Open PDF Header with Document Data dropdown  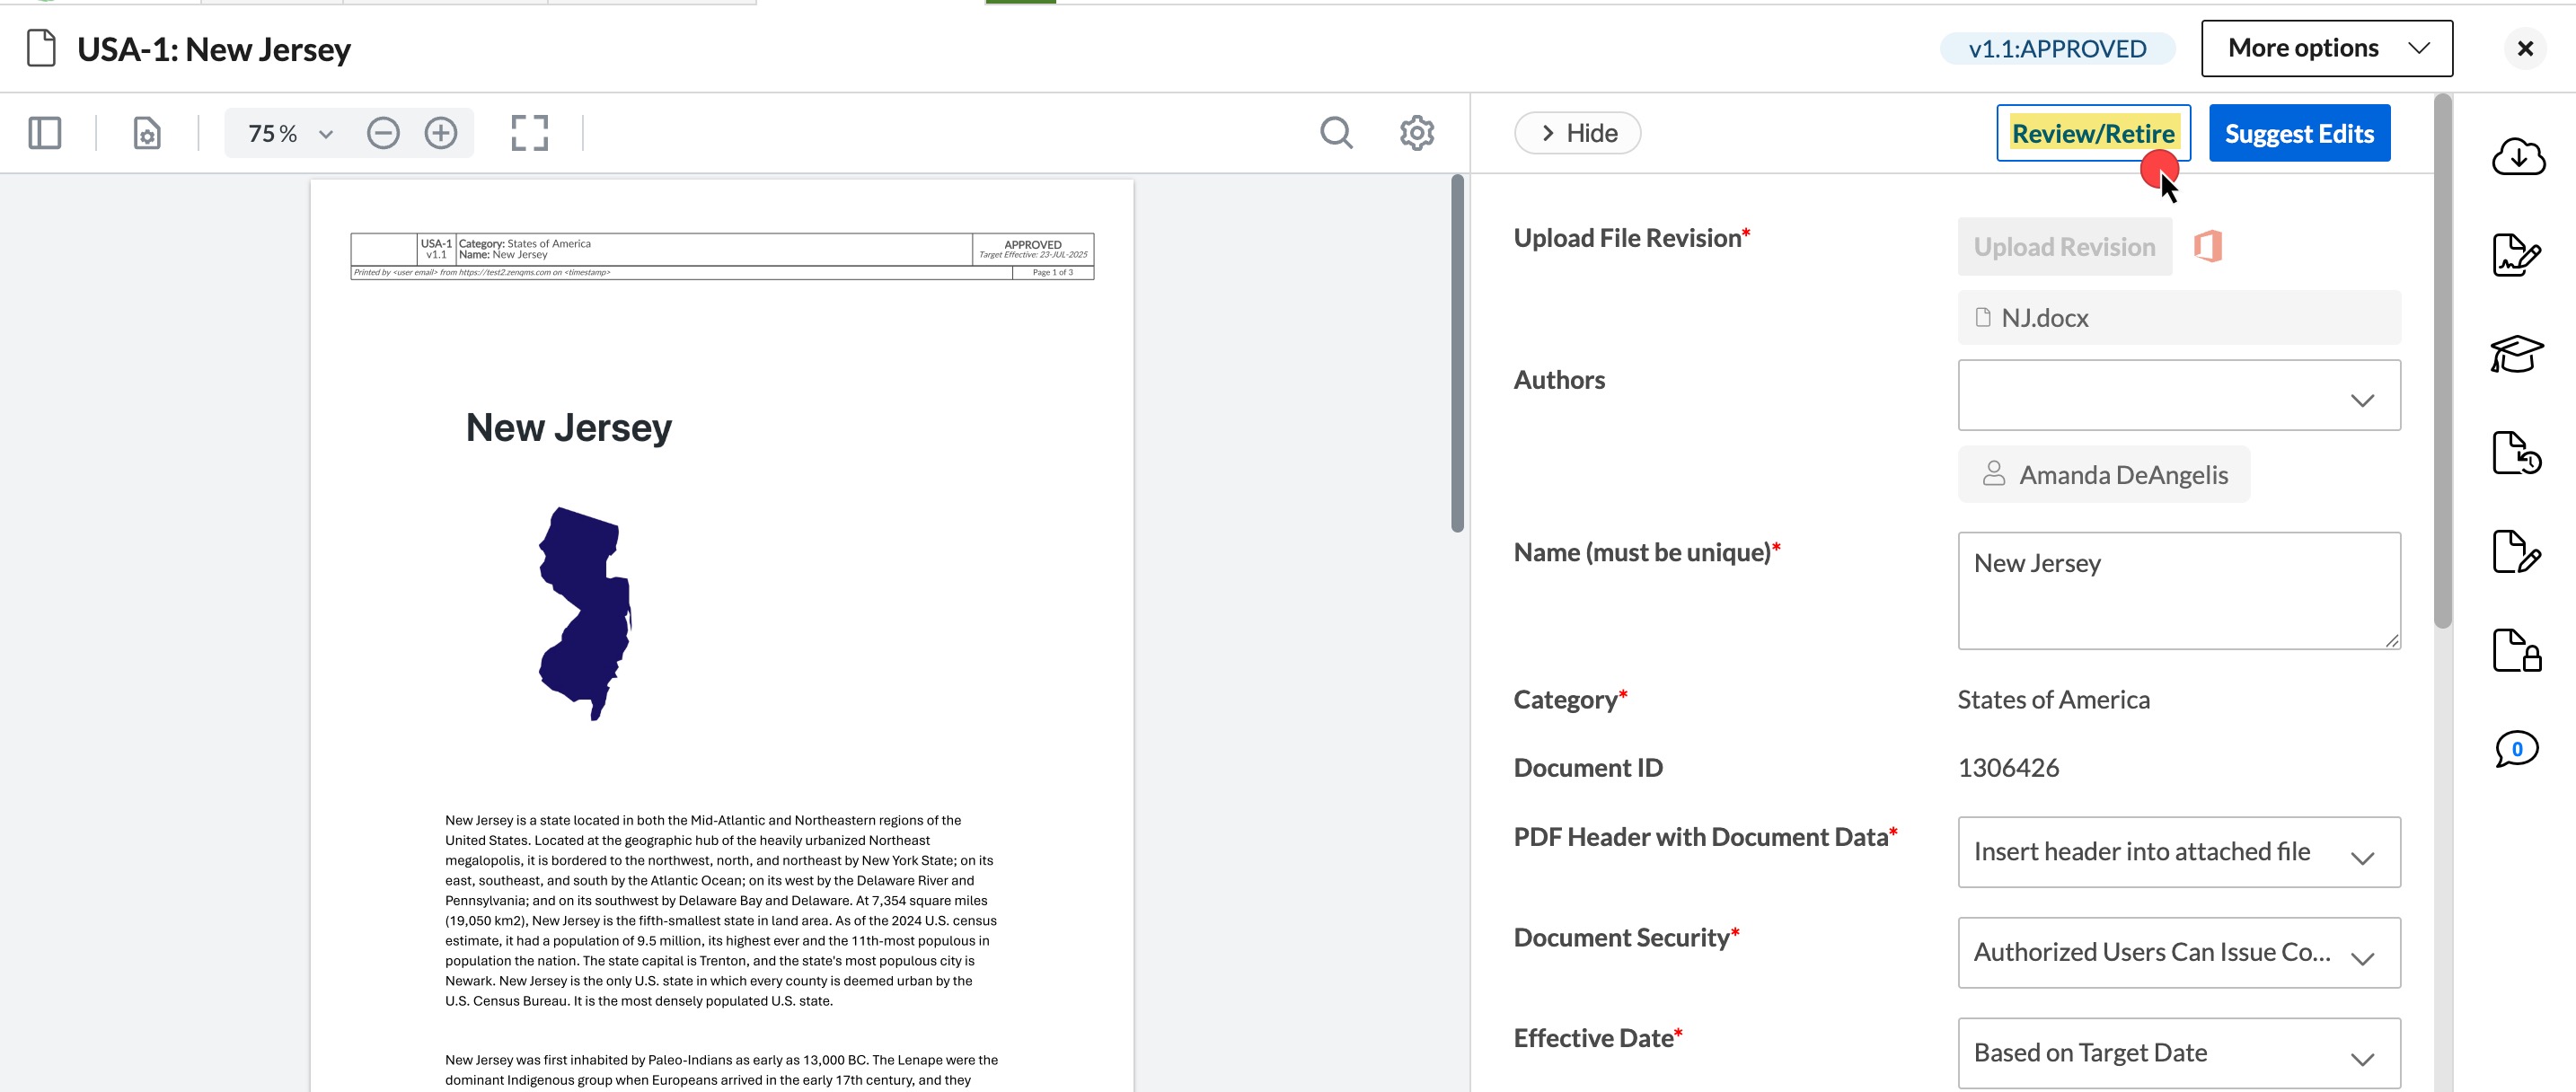[2179, 852]
